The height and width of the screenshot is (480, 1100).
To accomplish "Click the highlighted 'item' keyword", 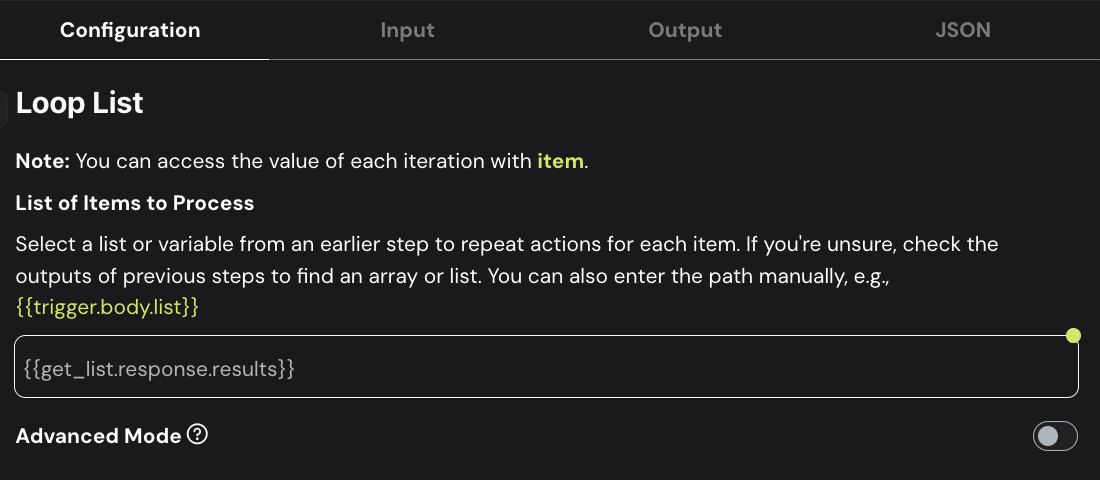I will point(560,160).
